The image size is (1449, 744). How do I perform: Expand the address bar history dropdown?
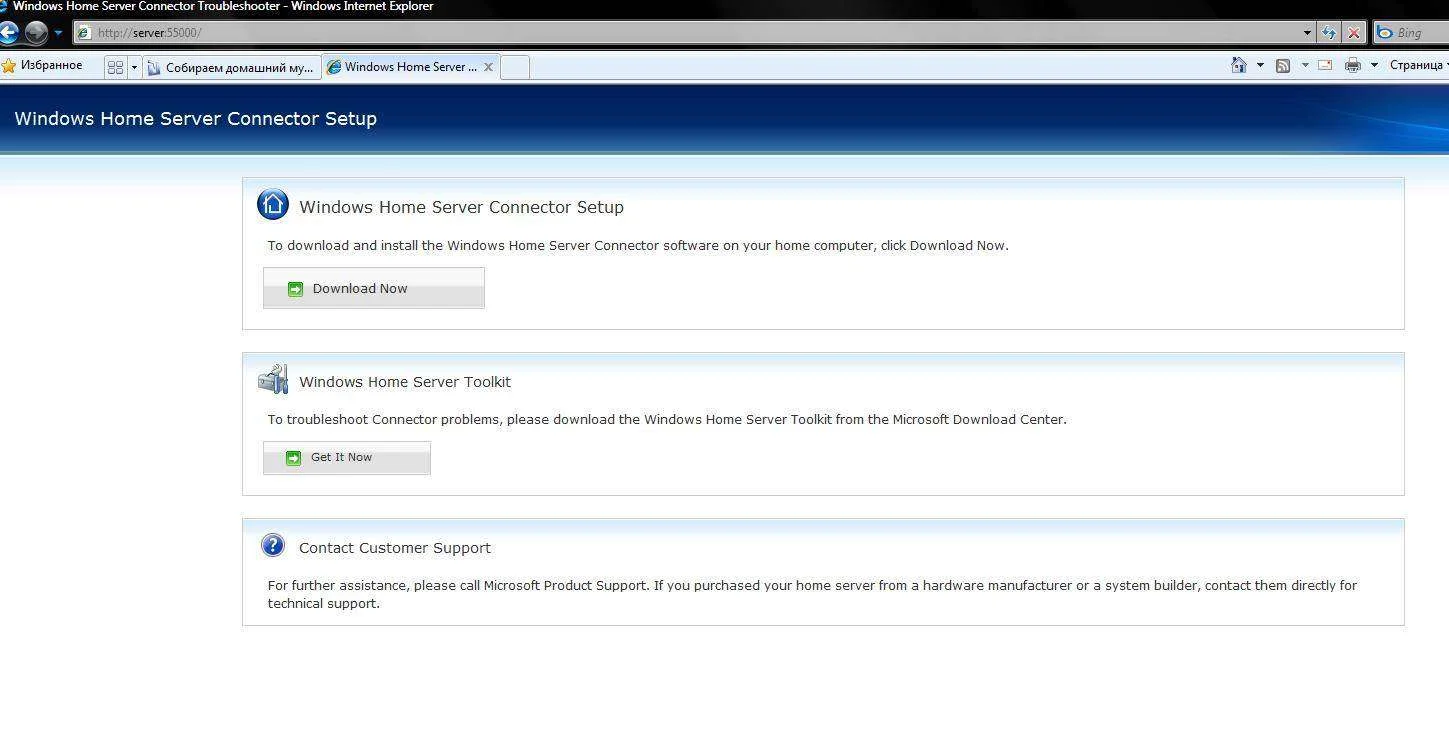[1306, 33]
